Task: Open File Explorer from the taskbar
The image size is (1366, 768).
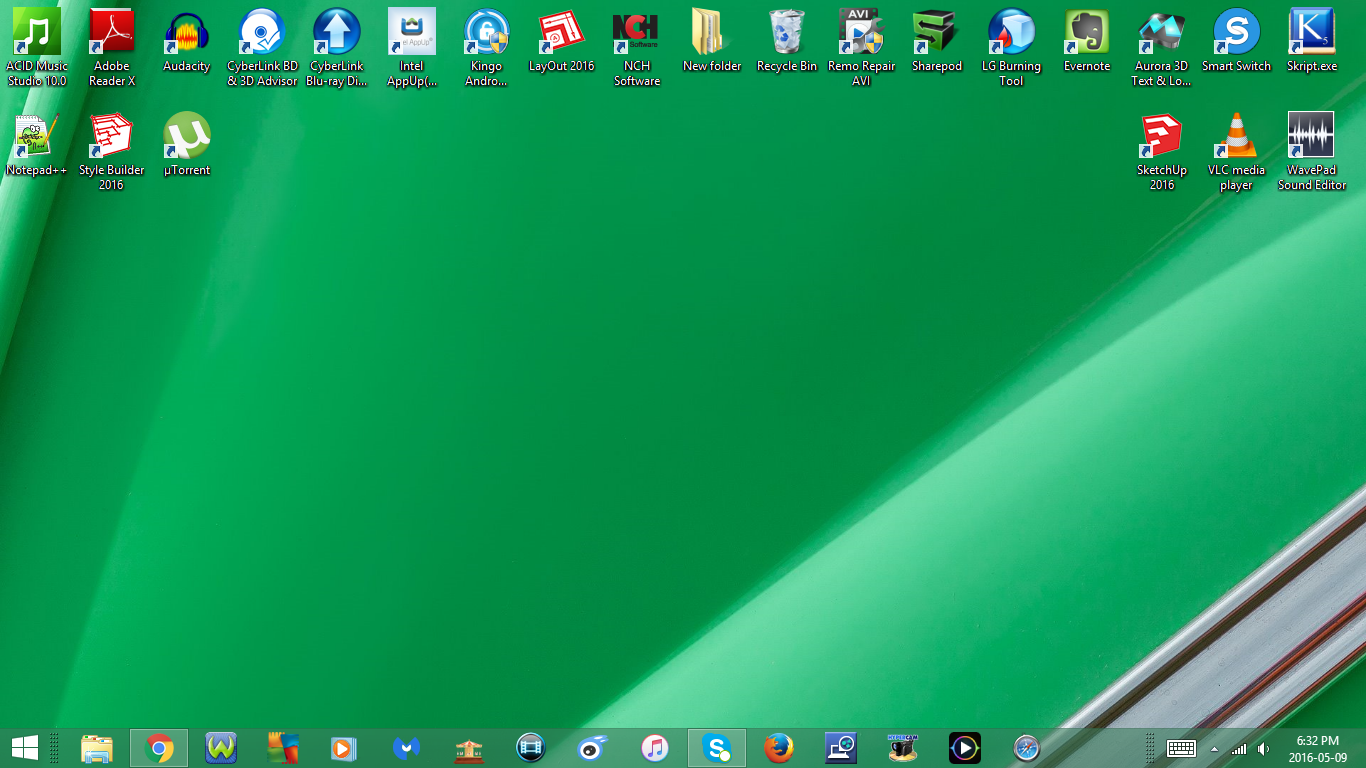Action: click(x=97, y=748)
